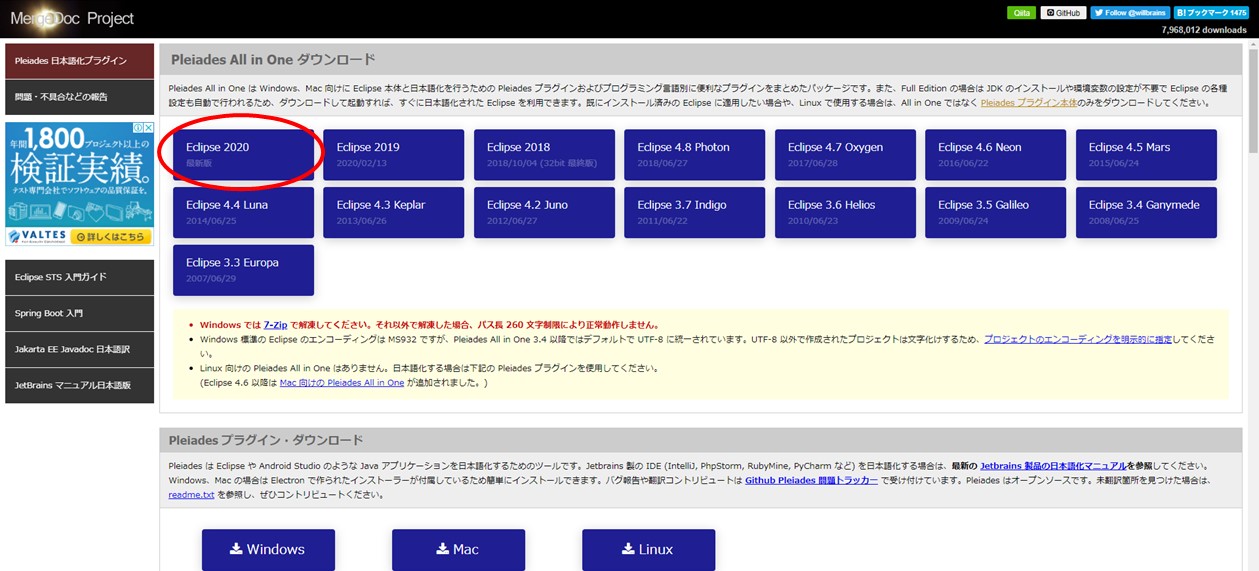This screenshot has height=571, width=1259.
Task: Select the Eclipse 4.7 Oxygen tile
Action: tap(845, 154)
